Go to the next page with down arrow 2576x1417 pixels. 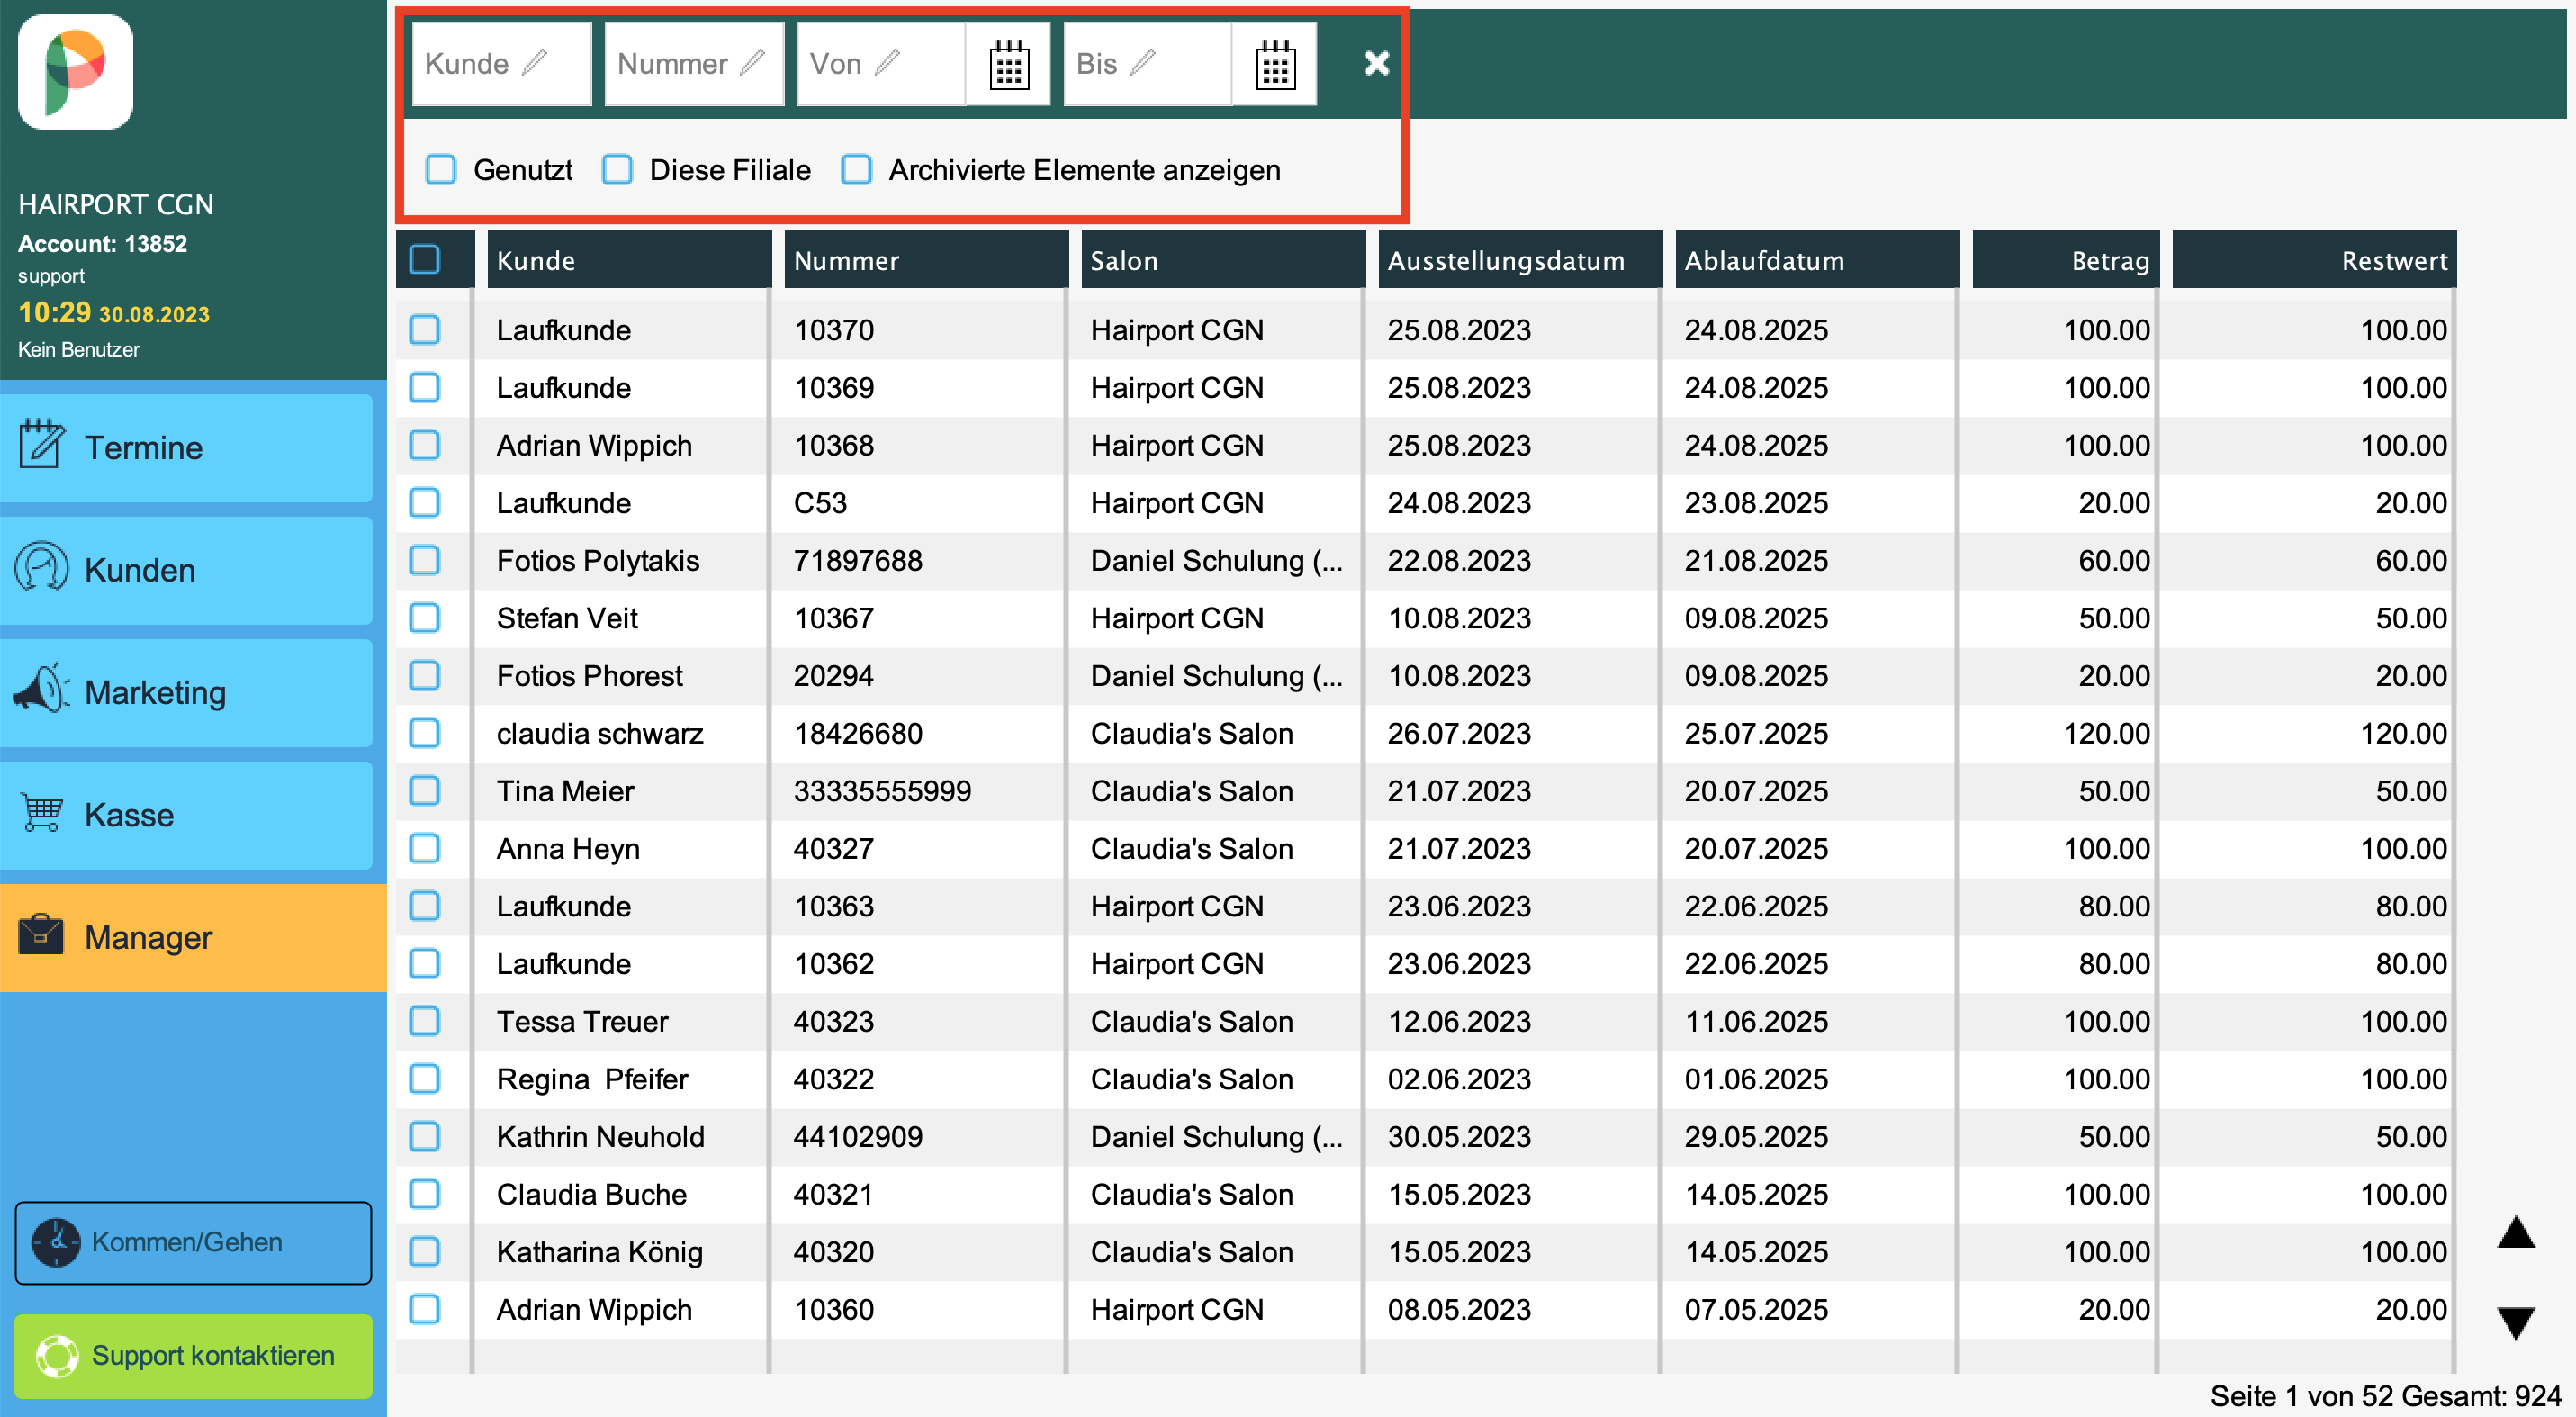[x=2516, y=1322]
